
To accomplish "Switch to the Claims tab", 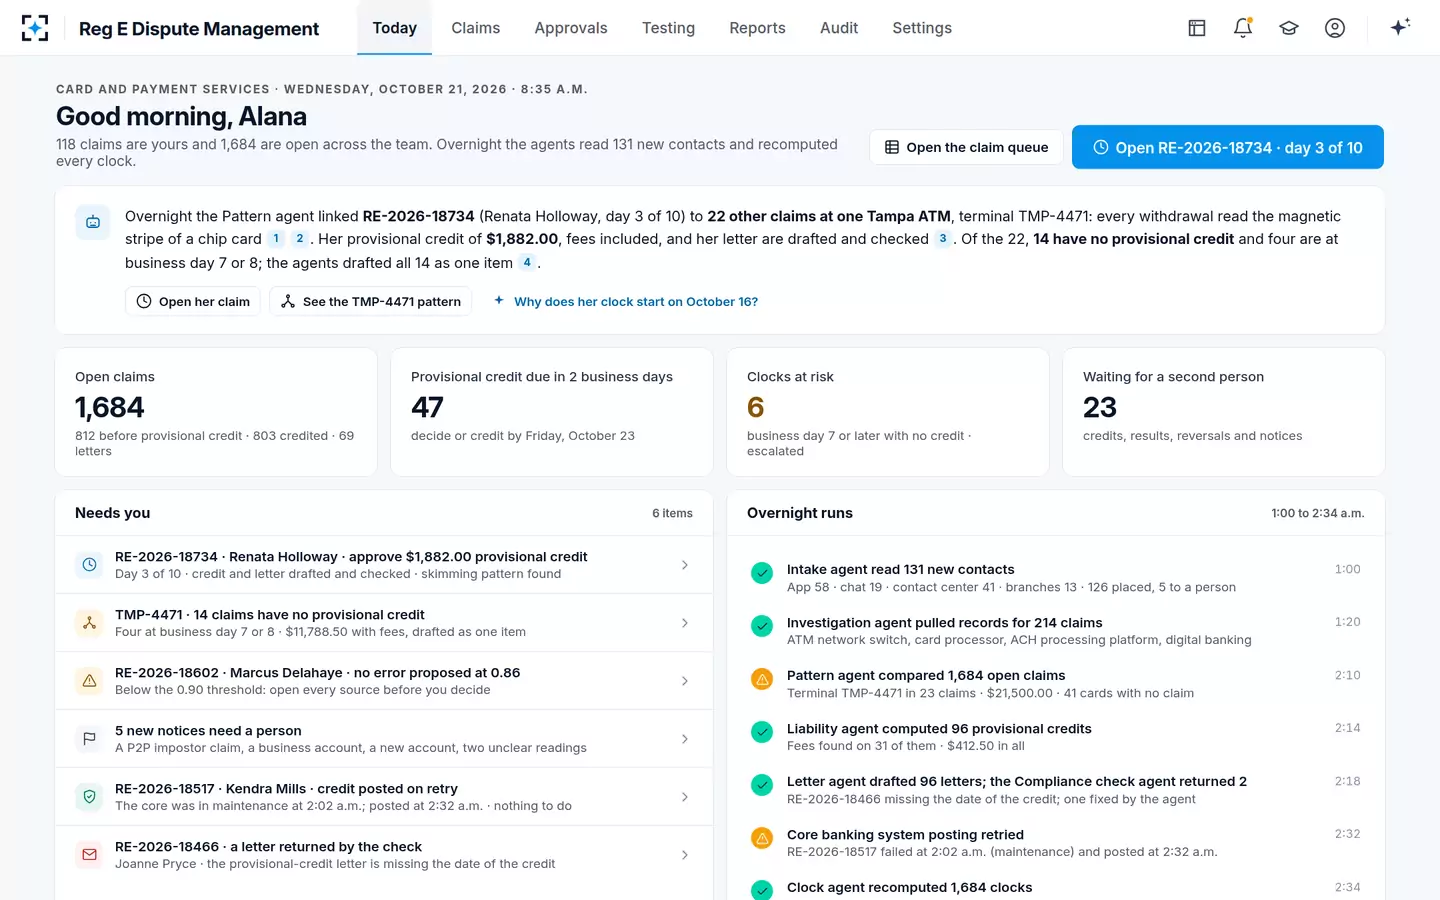I will (x=475, y=28).
